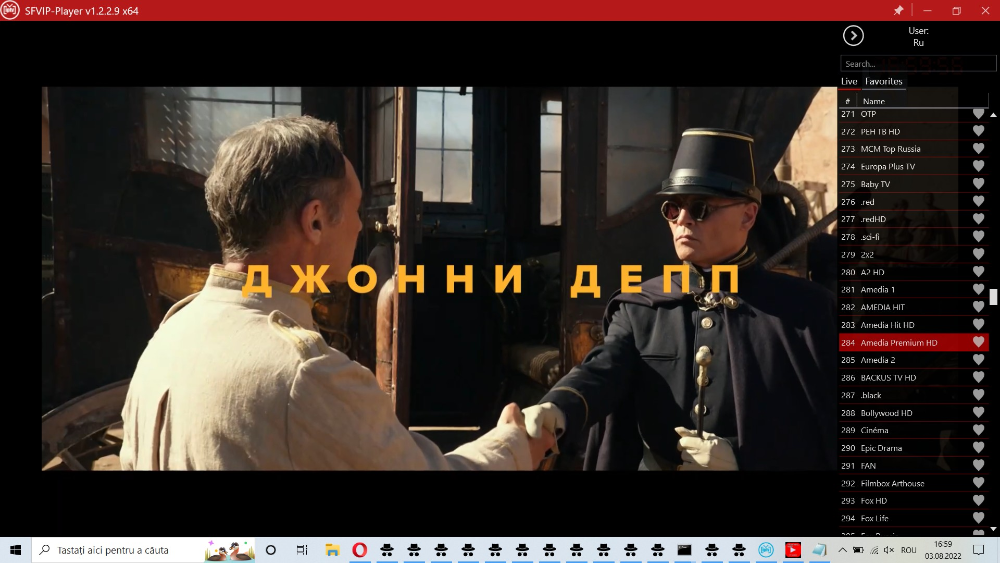Switch to the Live tab
The width and height of the screenshot is (1000, 563).
(849, 82)
